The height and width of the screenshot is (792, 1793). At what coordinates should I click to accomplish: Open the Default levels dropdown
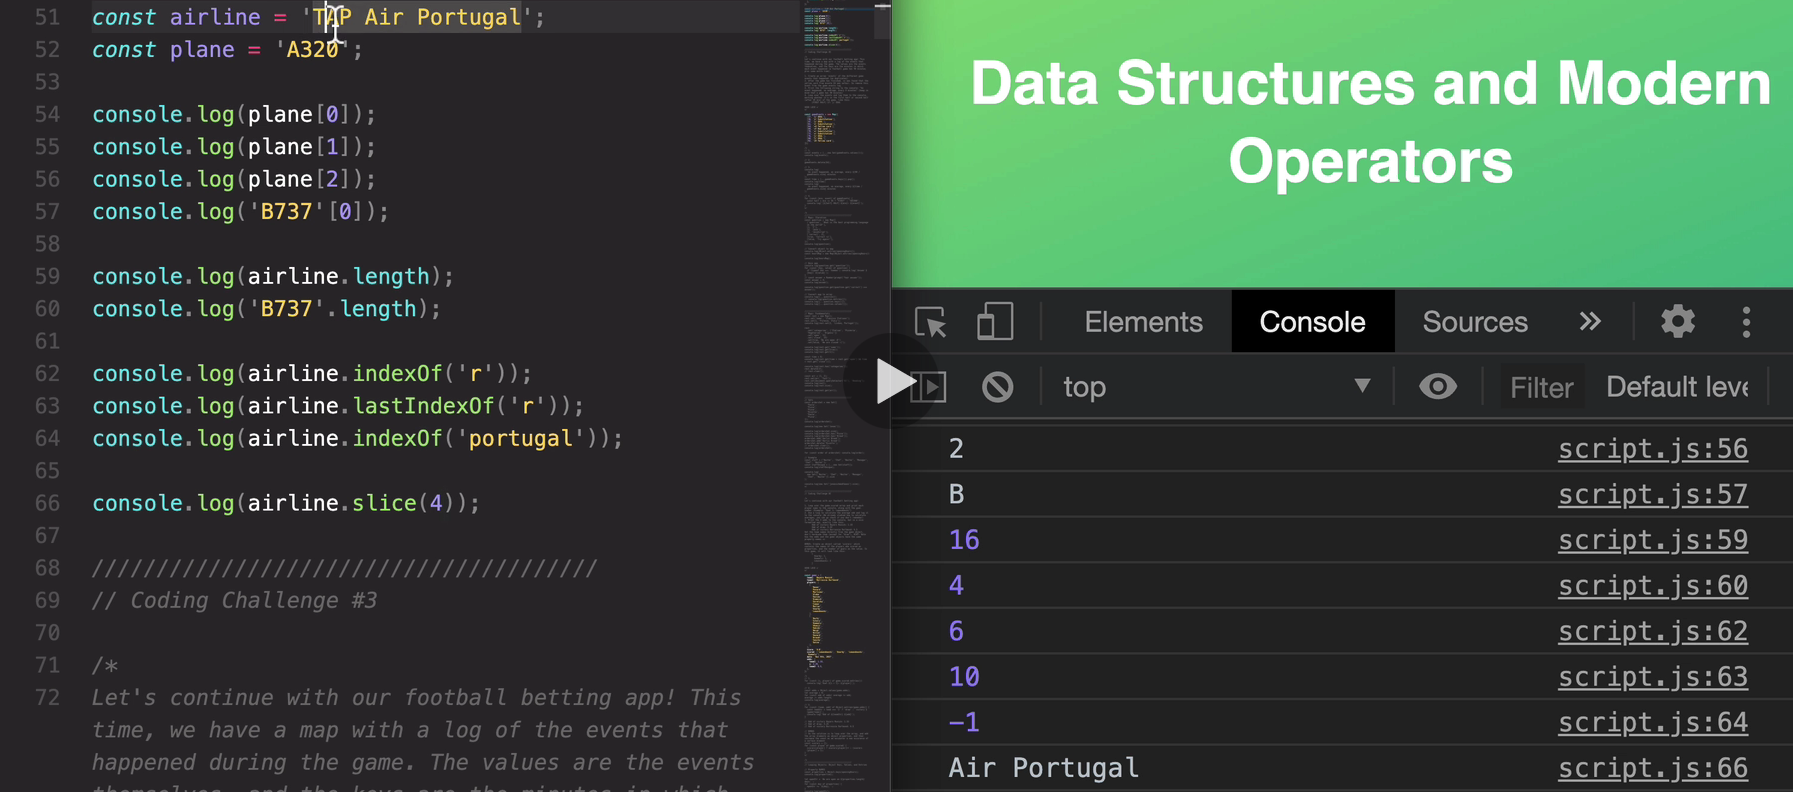[1677, 387]
